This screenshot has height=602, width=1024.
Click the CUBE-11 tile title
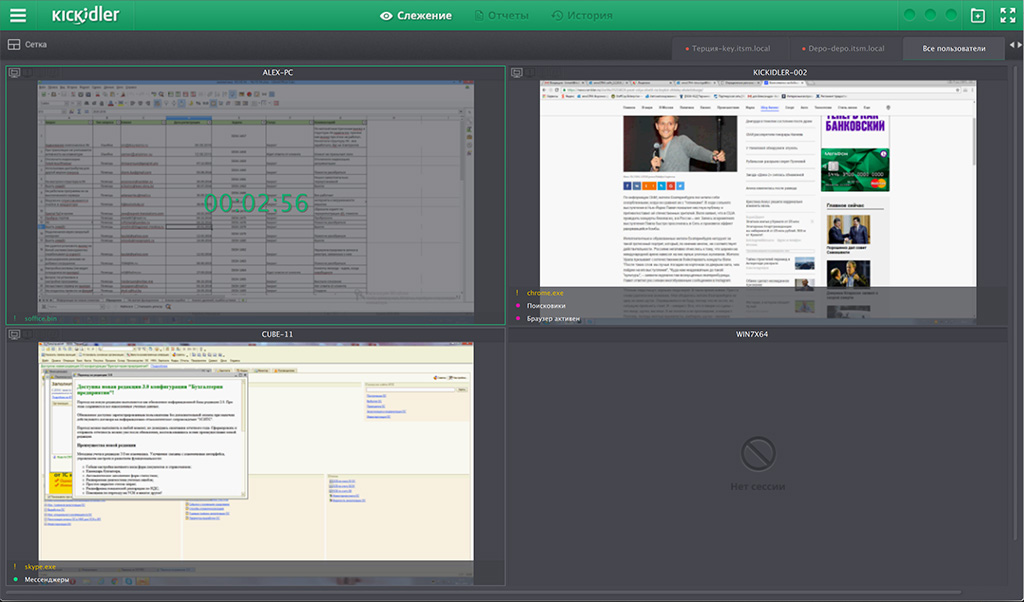click(277, 334)
